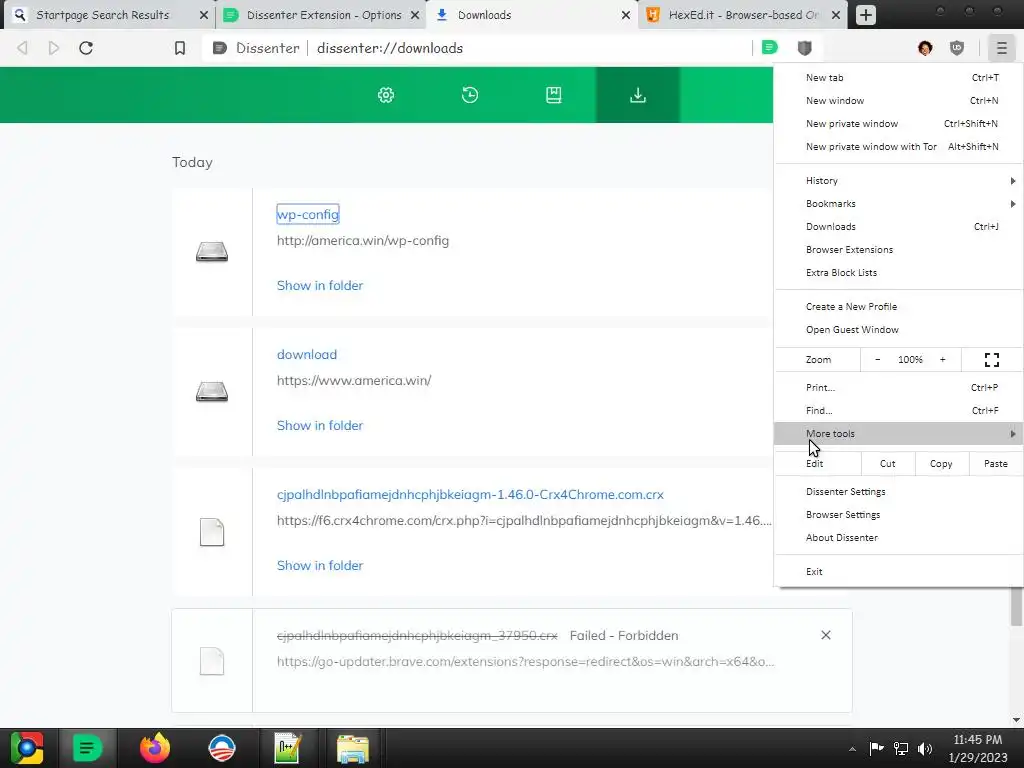Decrease zoom with minus button
1024x768 pixels.
(x=877, y=360)
